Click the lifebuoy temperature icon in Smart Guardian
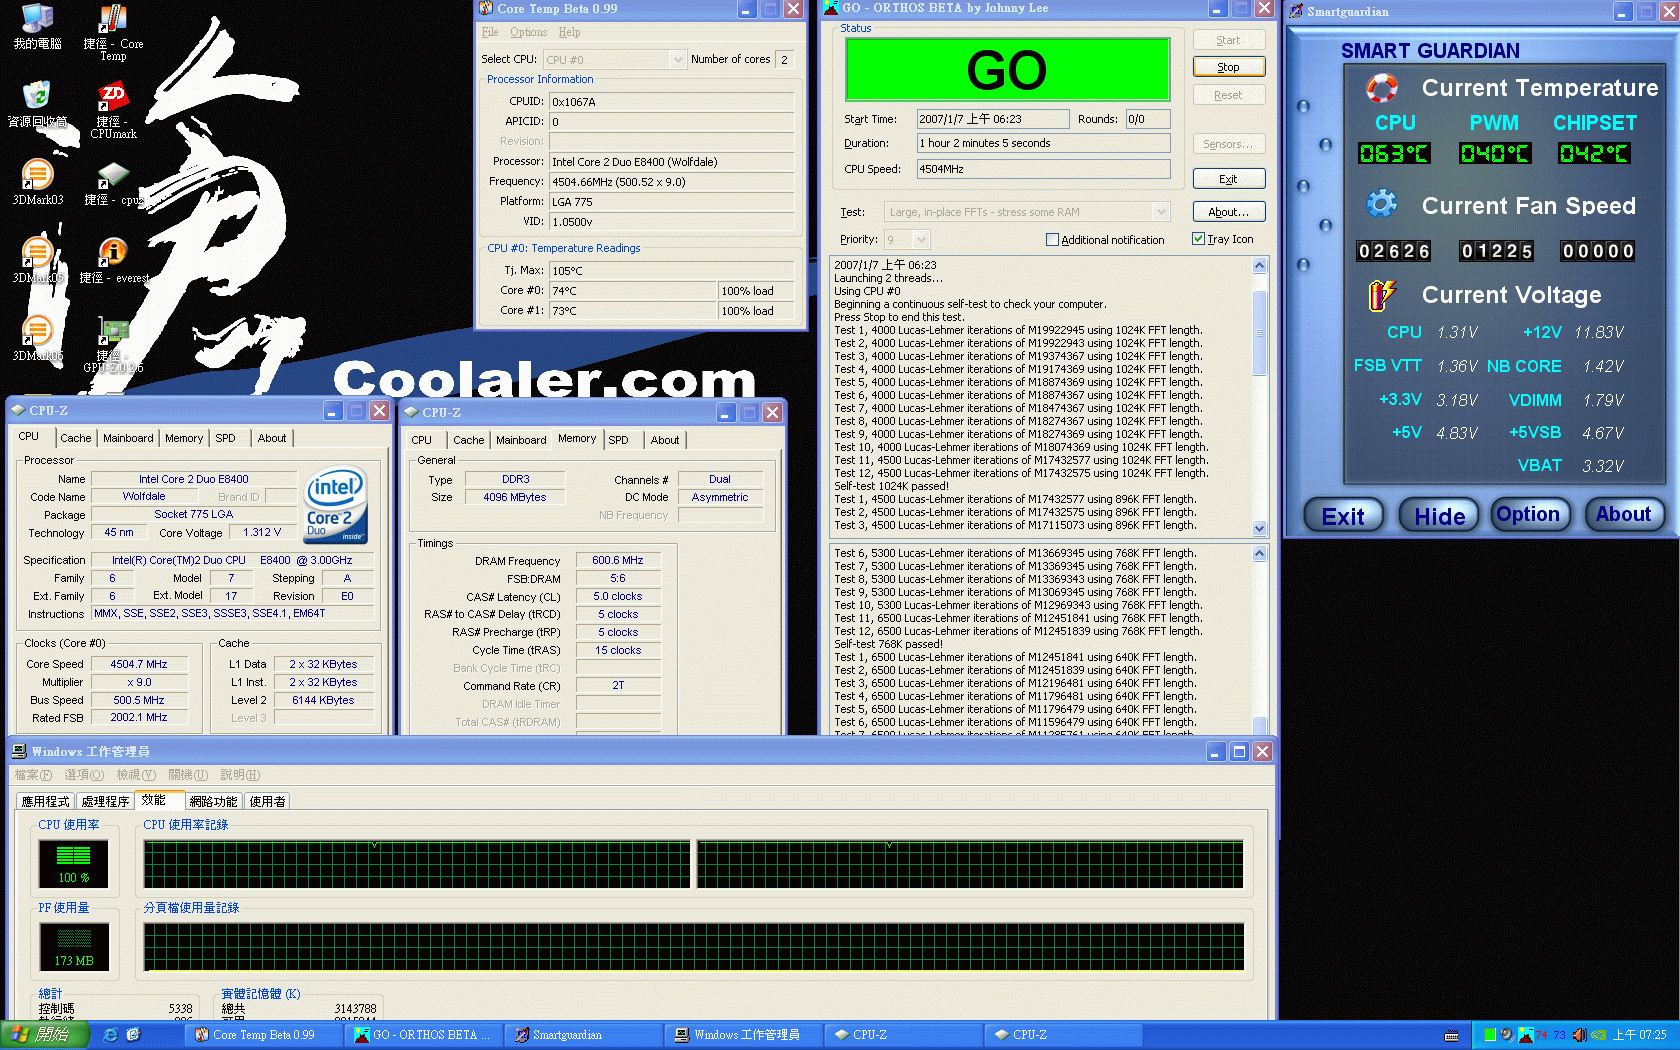This screenshot has height=1050, width=1680. (x=1382, y=88)
